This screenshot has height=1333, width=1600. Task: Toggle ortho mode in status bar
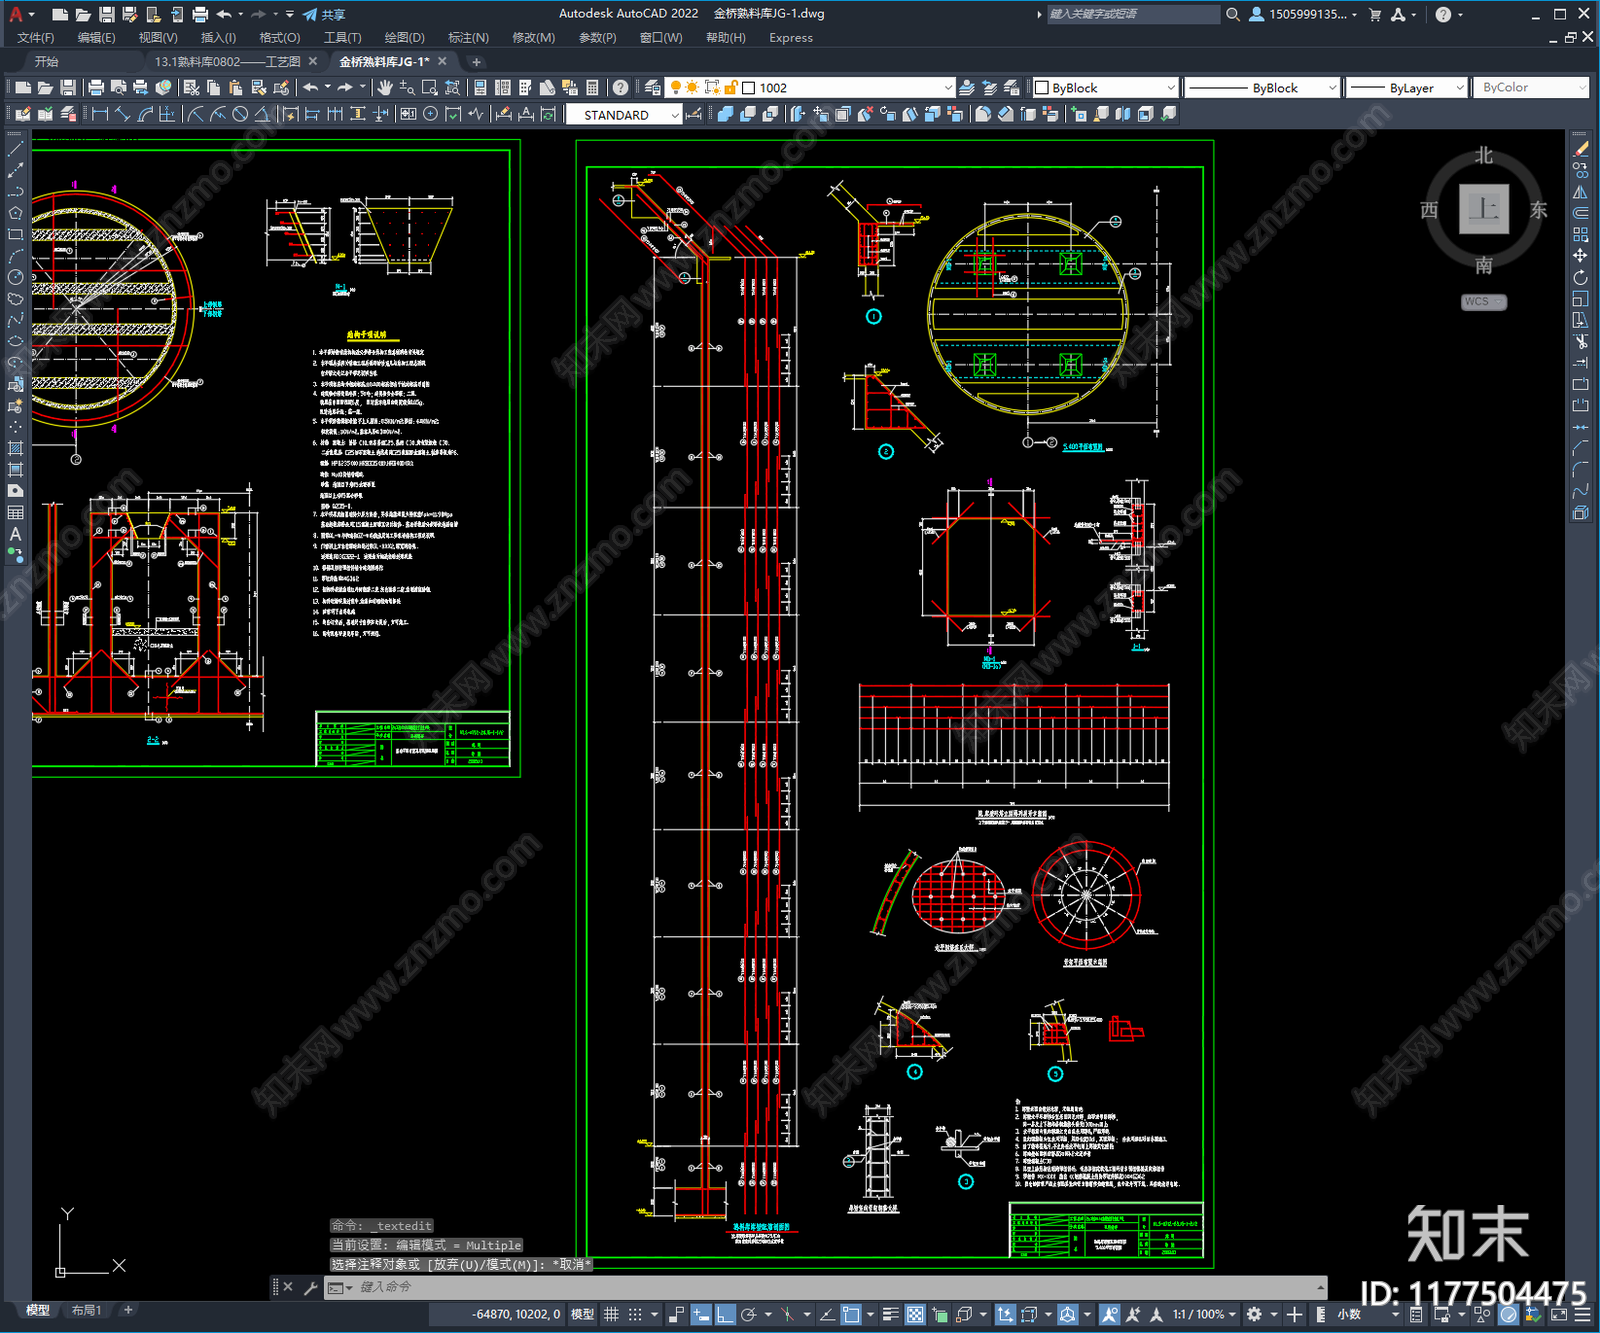[725, 1314]
